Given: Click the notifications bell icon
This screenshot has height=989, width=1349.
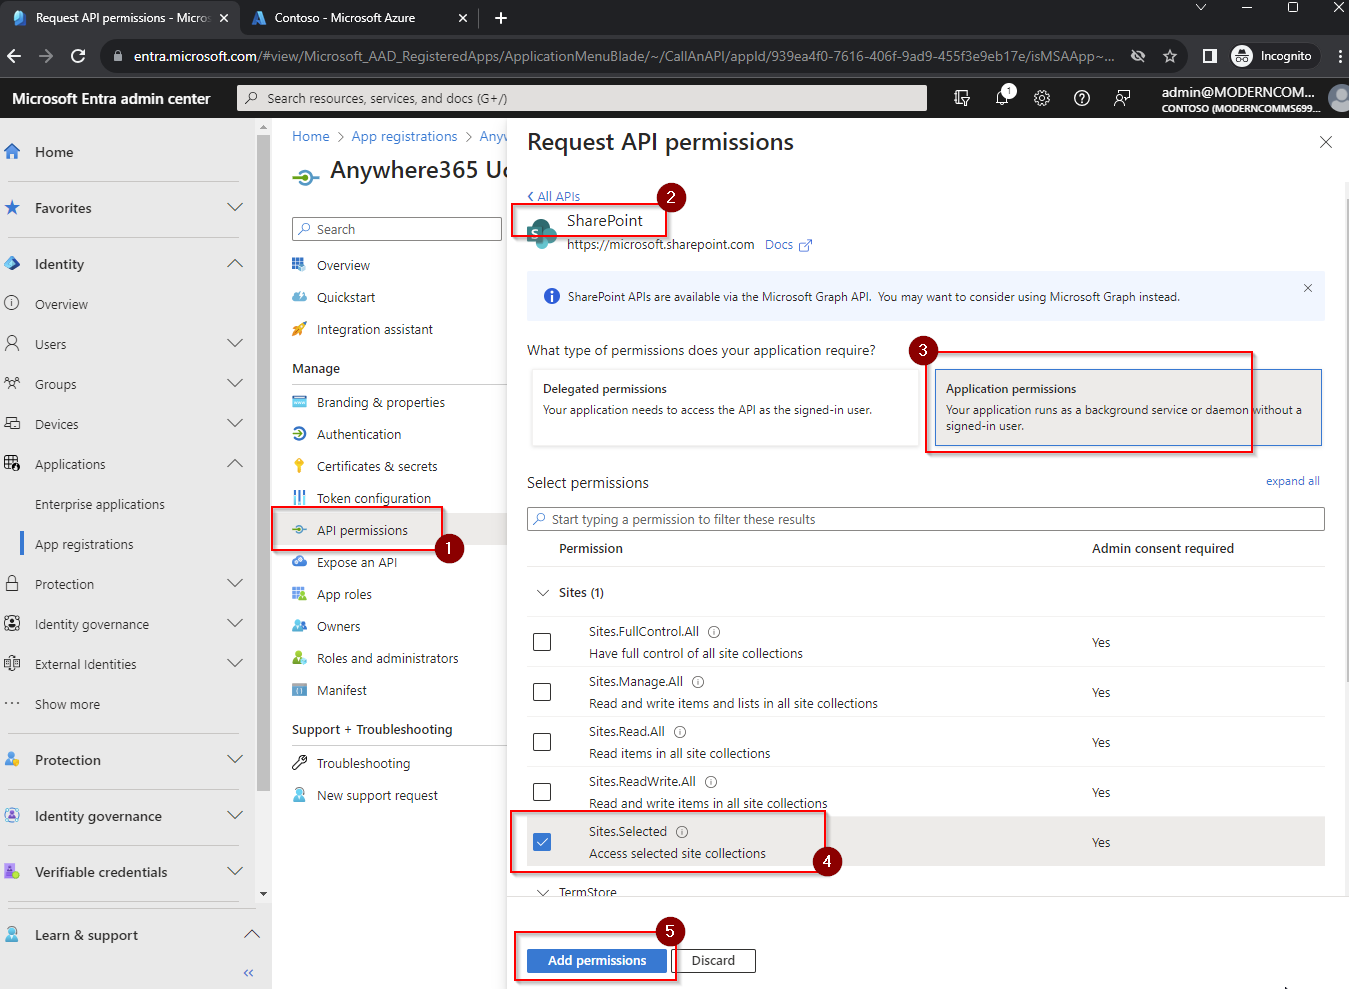Looking at the screenshot, I should 1002,98.
